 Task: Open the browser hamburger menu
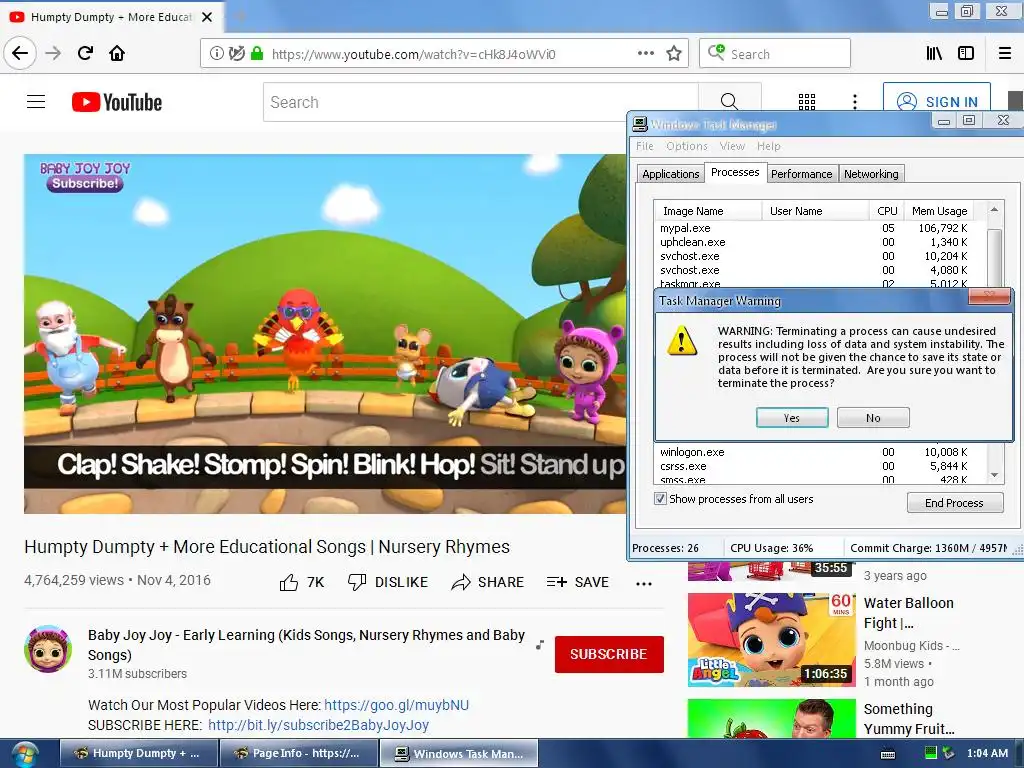(x=1005, y=54)
